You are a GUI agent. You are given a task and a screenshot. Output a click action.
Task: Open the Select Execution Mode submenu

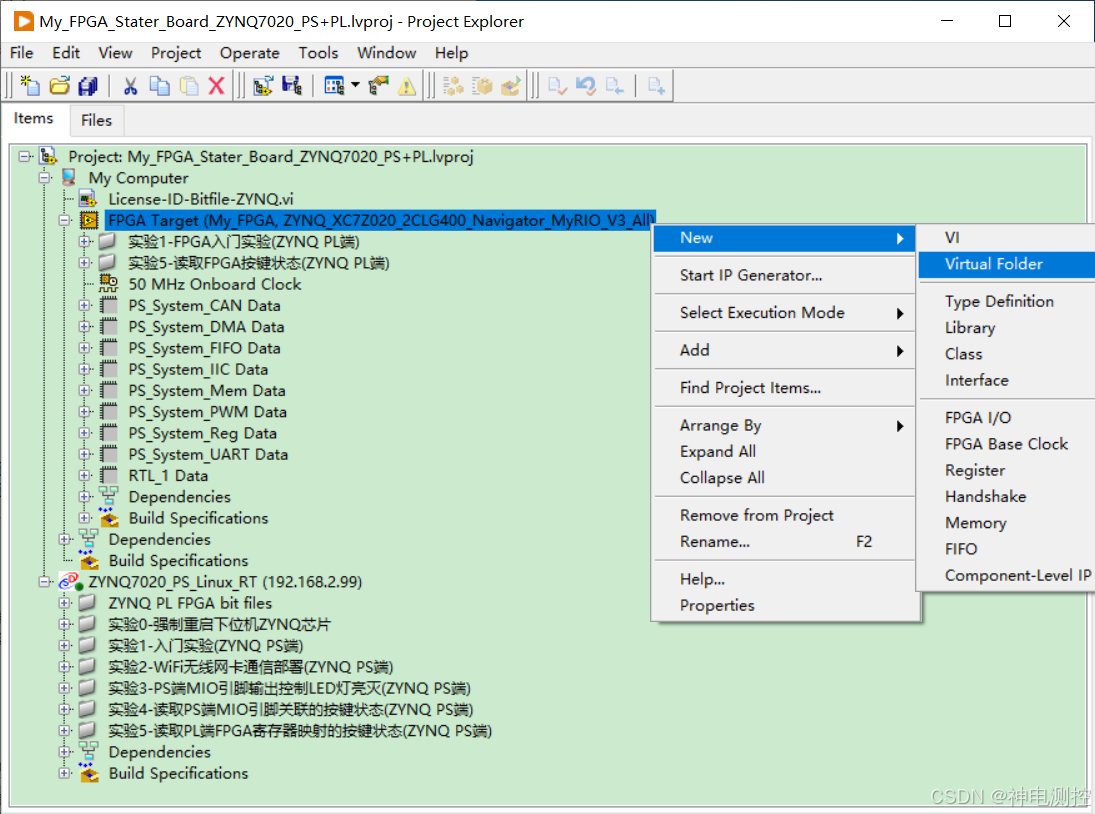point(784,313)
